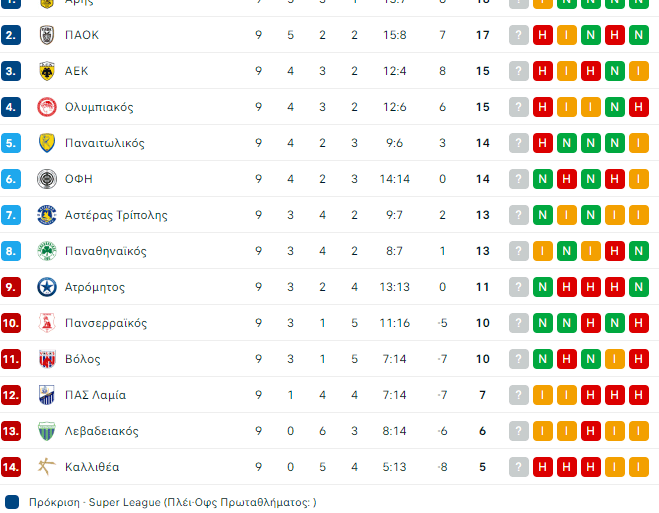Open the Πανσερραϊκός team page
Viewport: 659px width, 513px height.
[x=105, y=323]
